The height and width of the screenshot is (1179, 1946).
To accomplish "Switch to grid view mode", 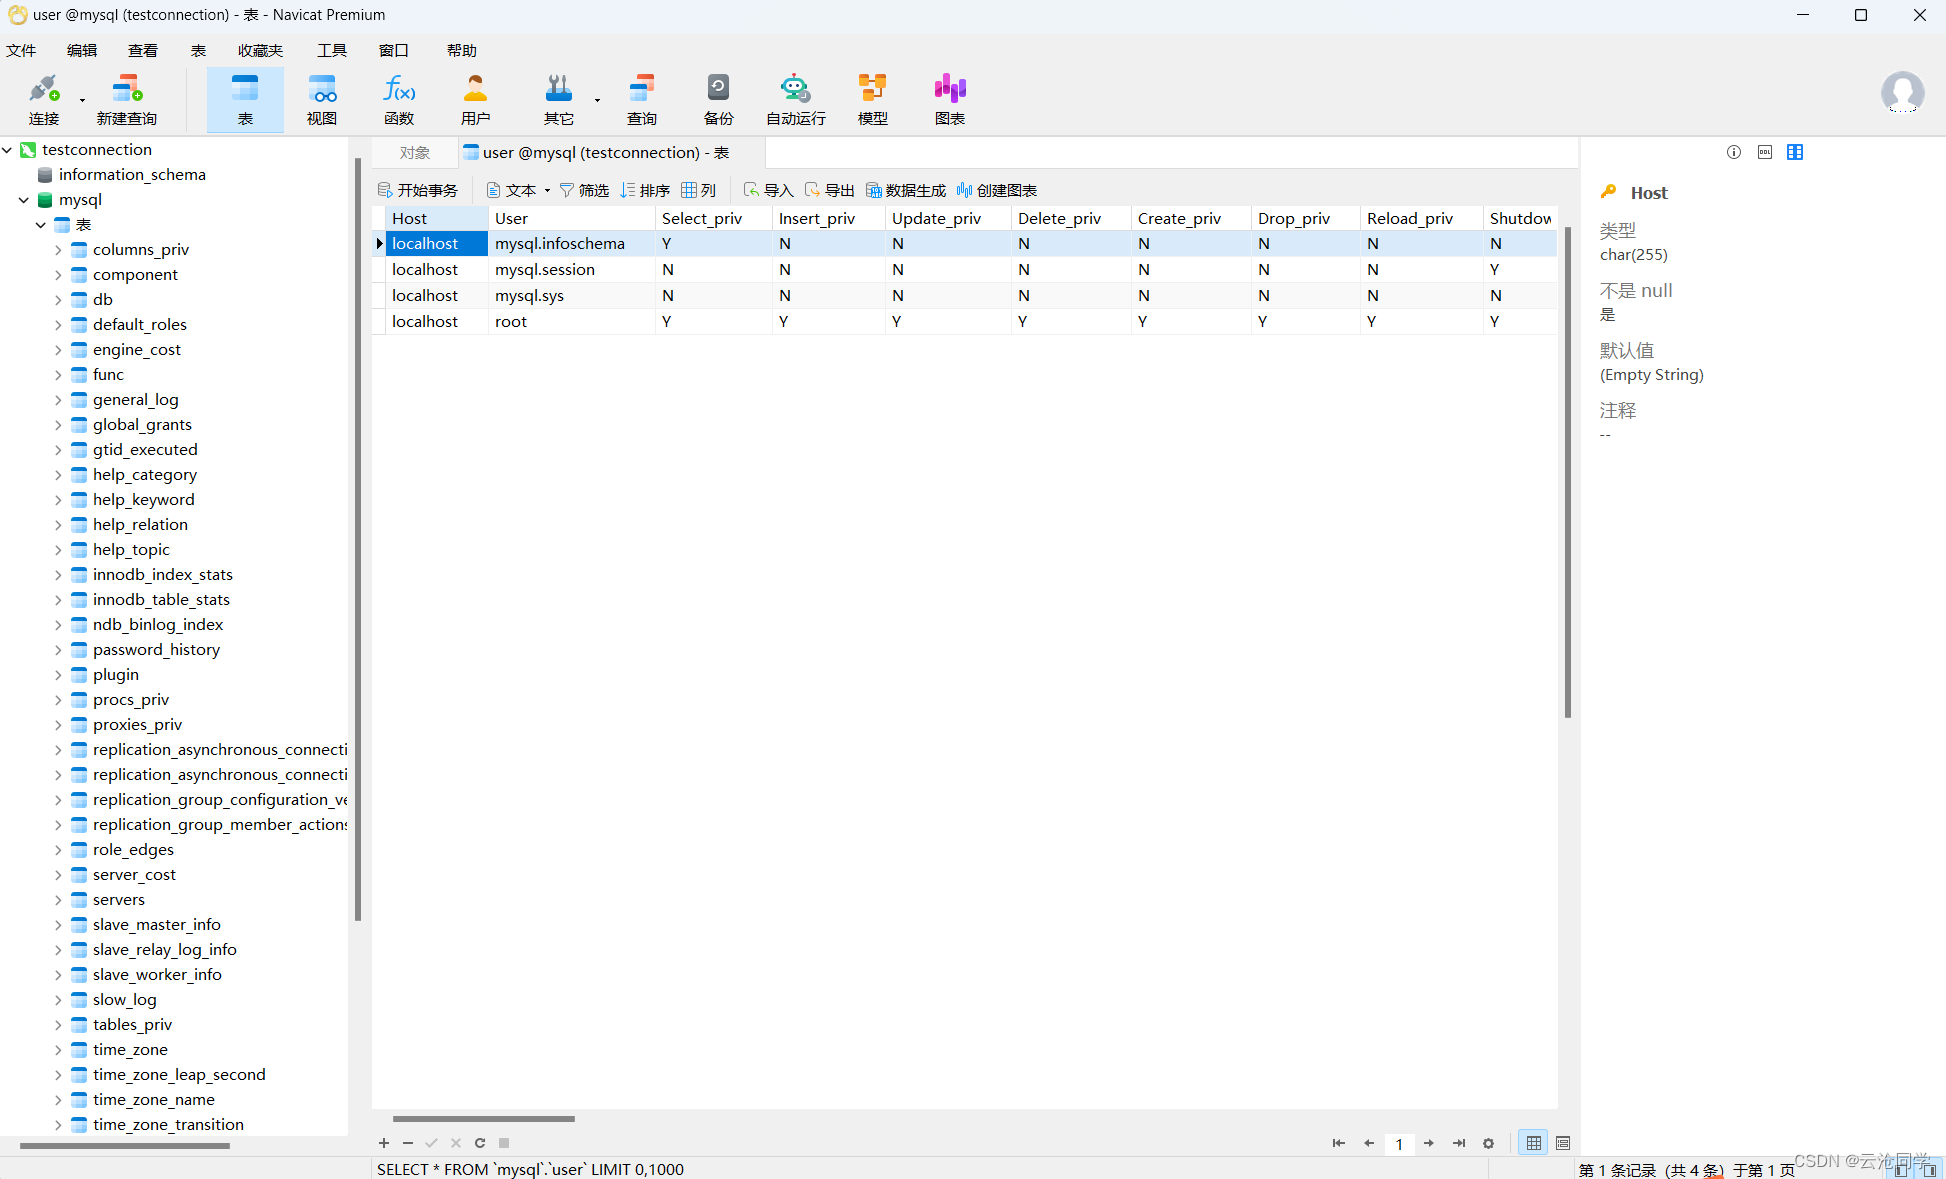I will [x=1533, y=1143].
